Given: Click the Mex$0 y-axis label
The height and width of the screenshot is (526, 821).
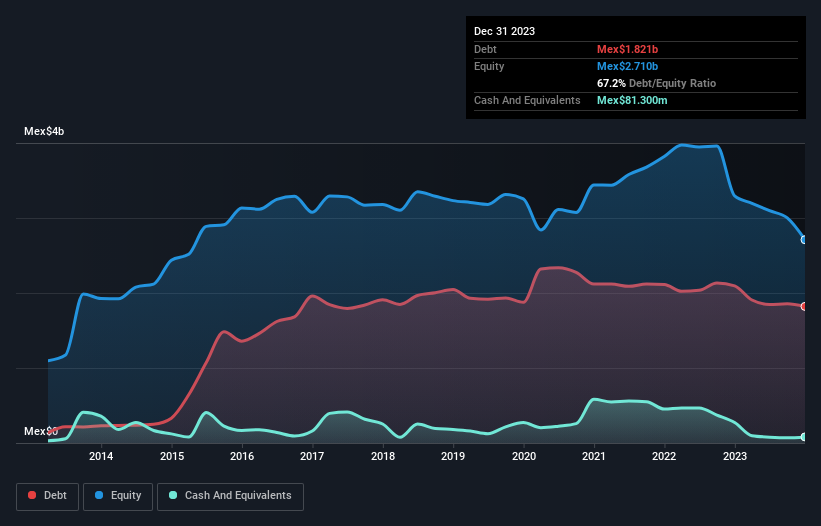Looking at the screenshot, I should [41, 431].
